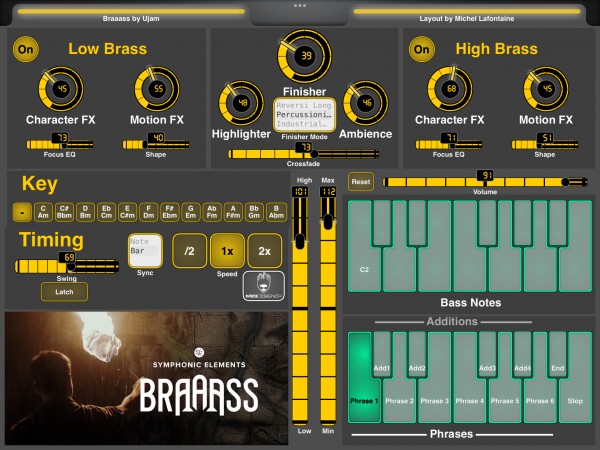Screen dimensions: 600x450
Task: Trigger the Add1 black key
Action: point(382,355)
